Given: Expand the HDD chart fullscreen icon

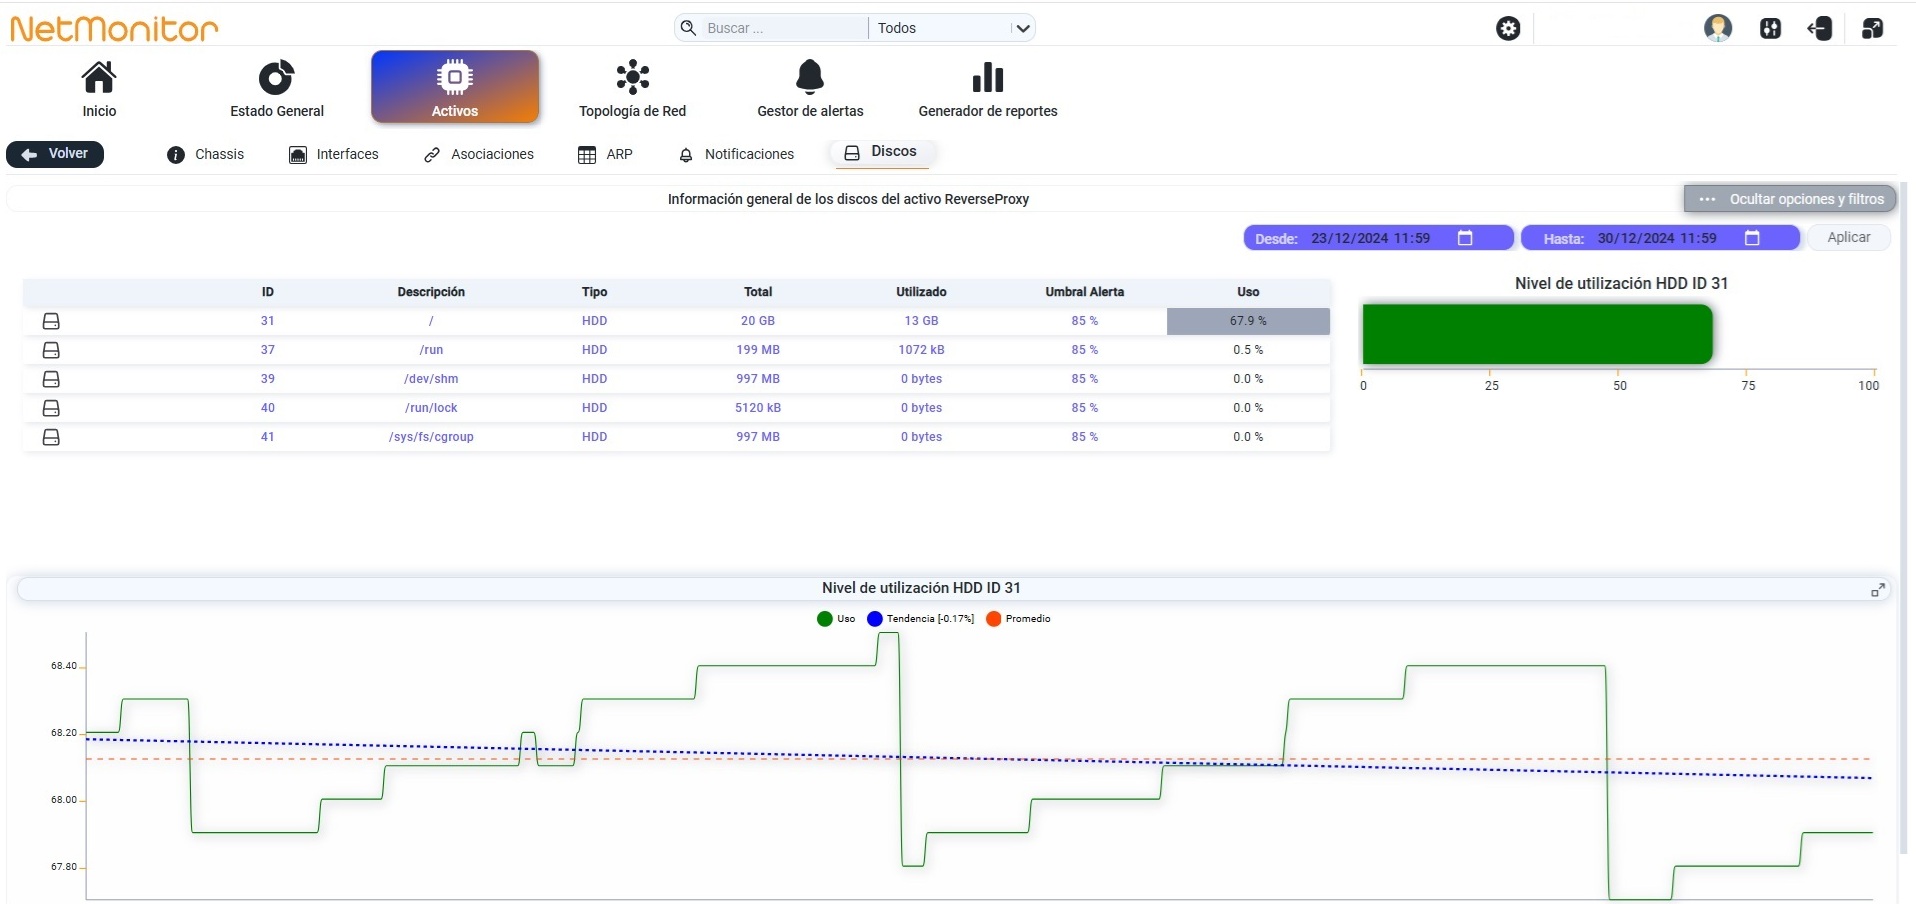Looking at the screenshot, I should pyautogui.click(x=1878, y=590).
